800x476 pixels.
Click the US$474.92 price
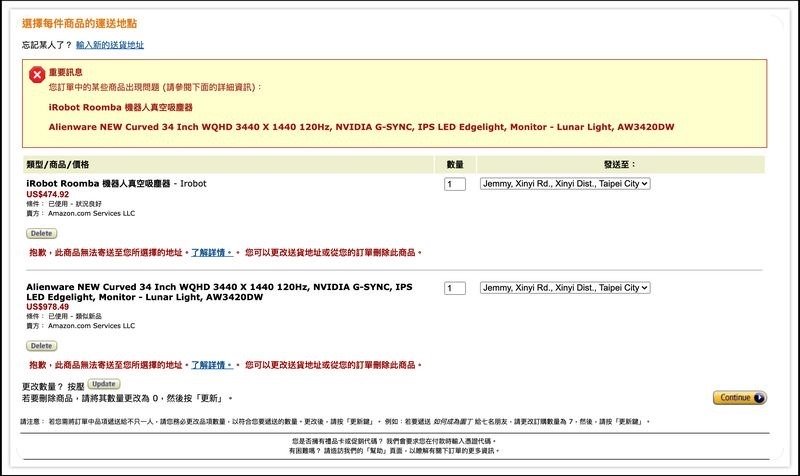[47, 194]
